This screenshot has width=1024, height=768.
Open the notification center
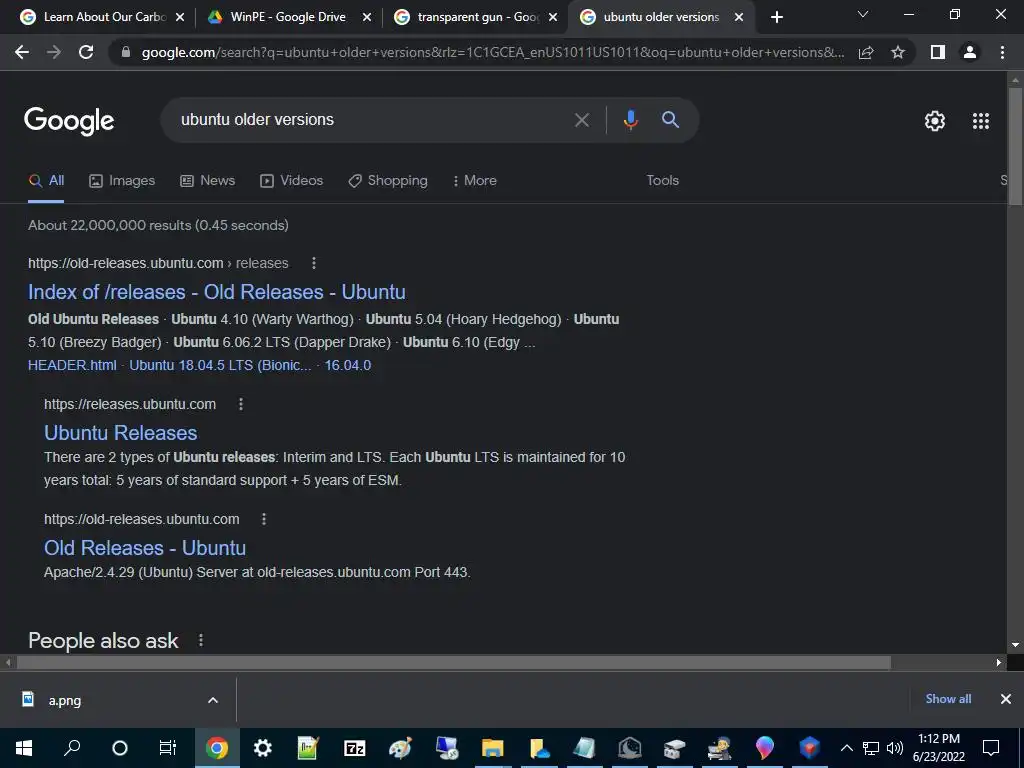(991, 748)
